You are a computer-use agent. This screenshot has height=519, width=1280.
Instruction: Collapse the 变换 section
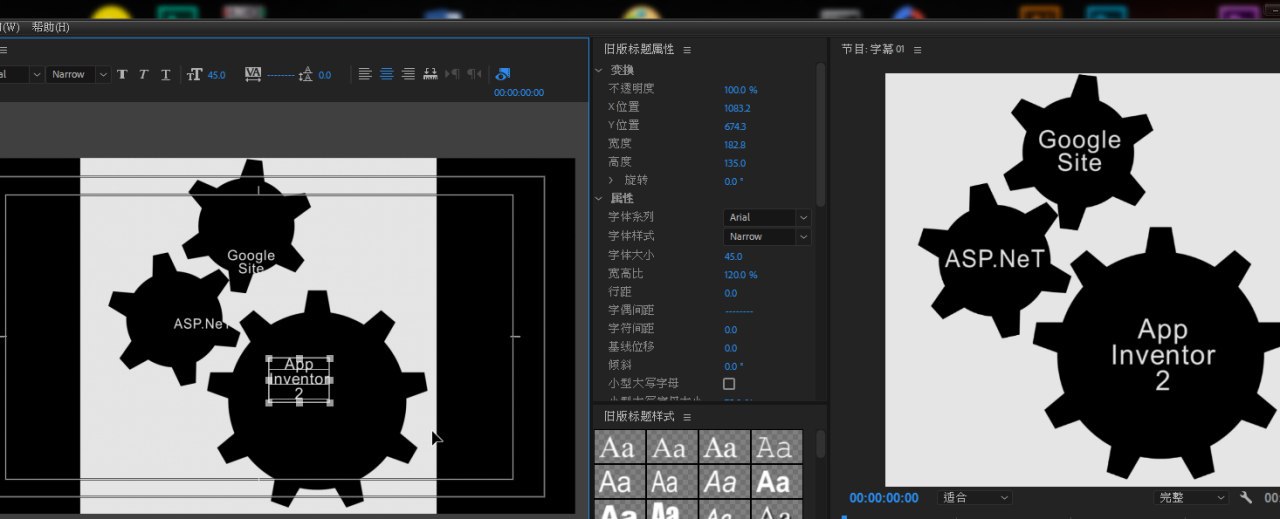(x=599, y=70)
